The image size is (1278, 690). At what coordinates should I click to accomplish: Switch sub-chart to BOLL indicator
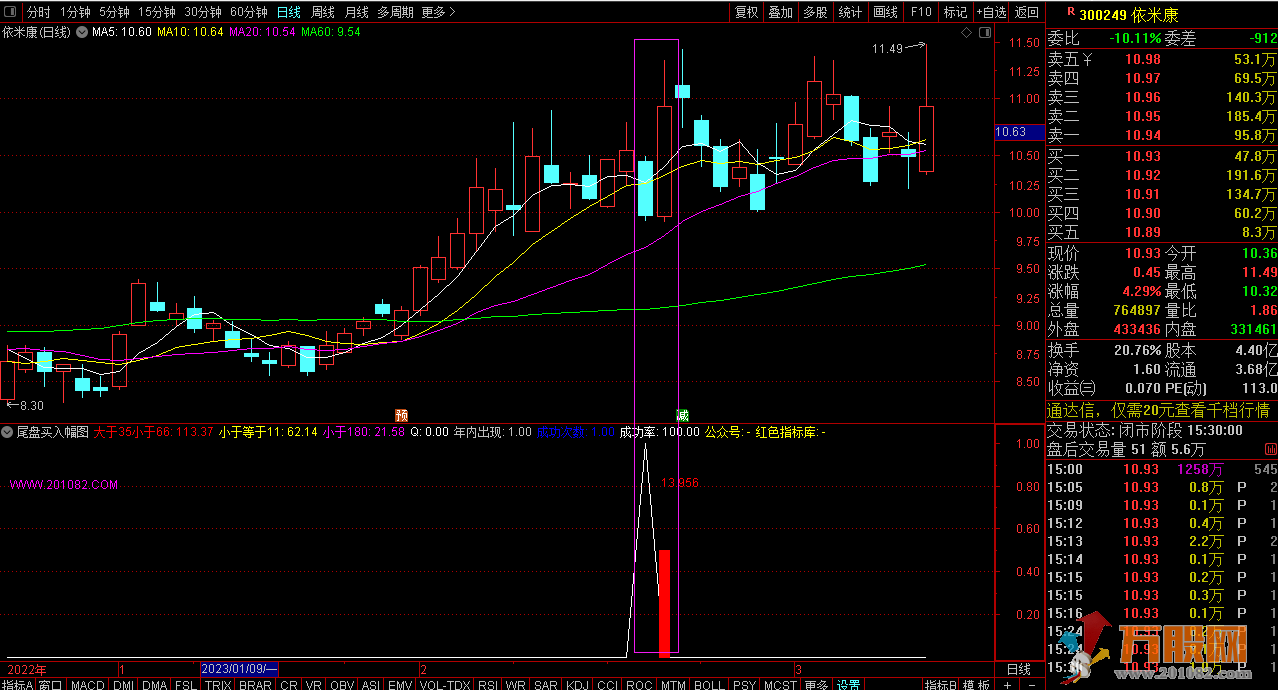(709, 684)
